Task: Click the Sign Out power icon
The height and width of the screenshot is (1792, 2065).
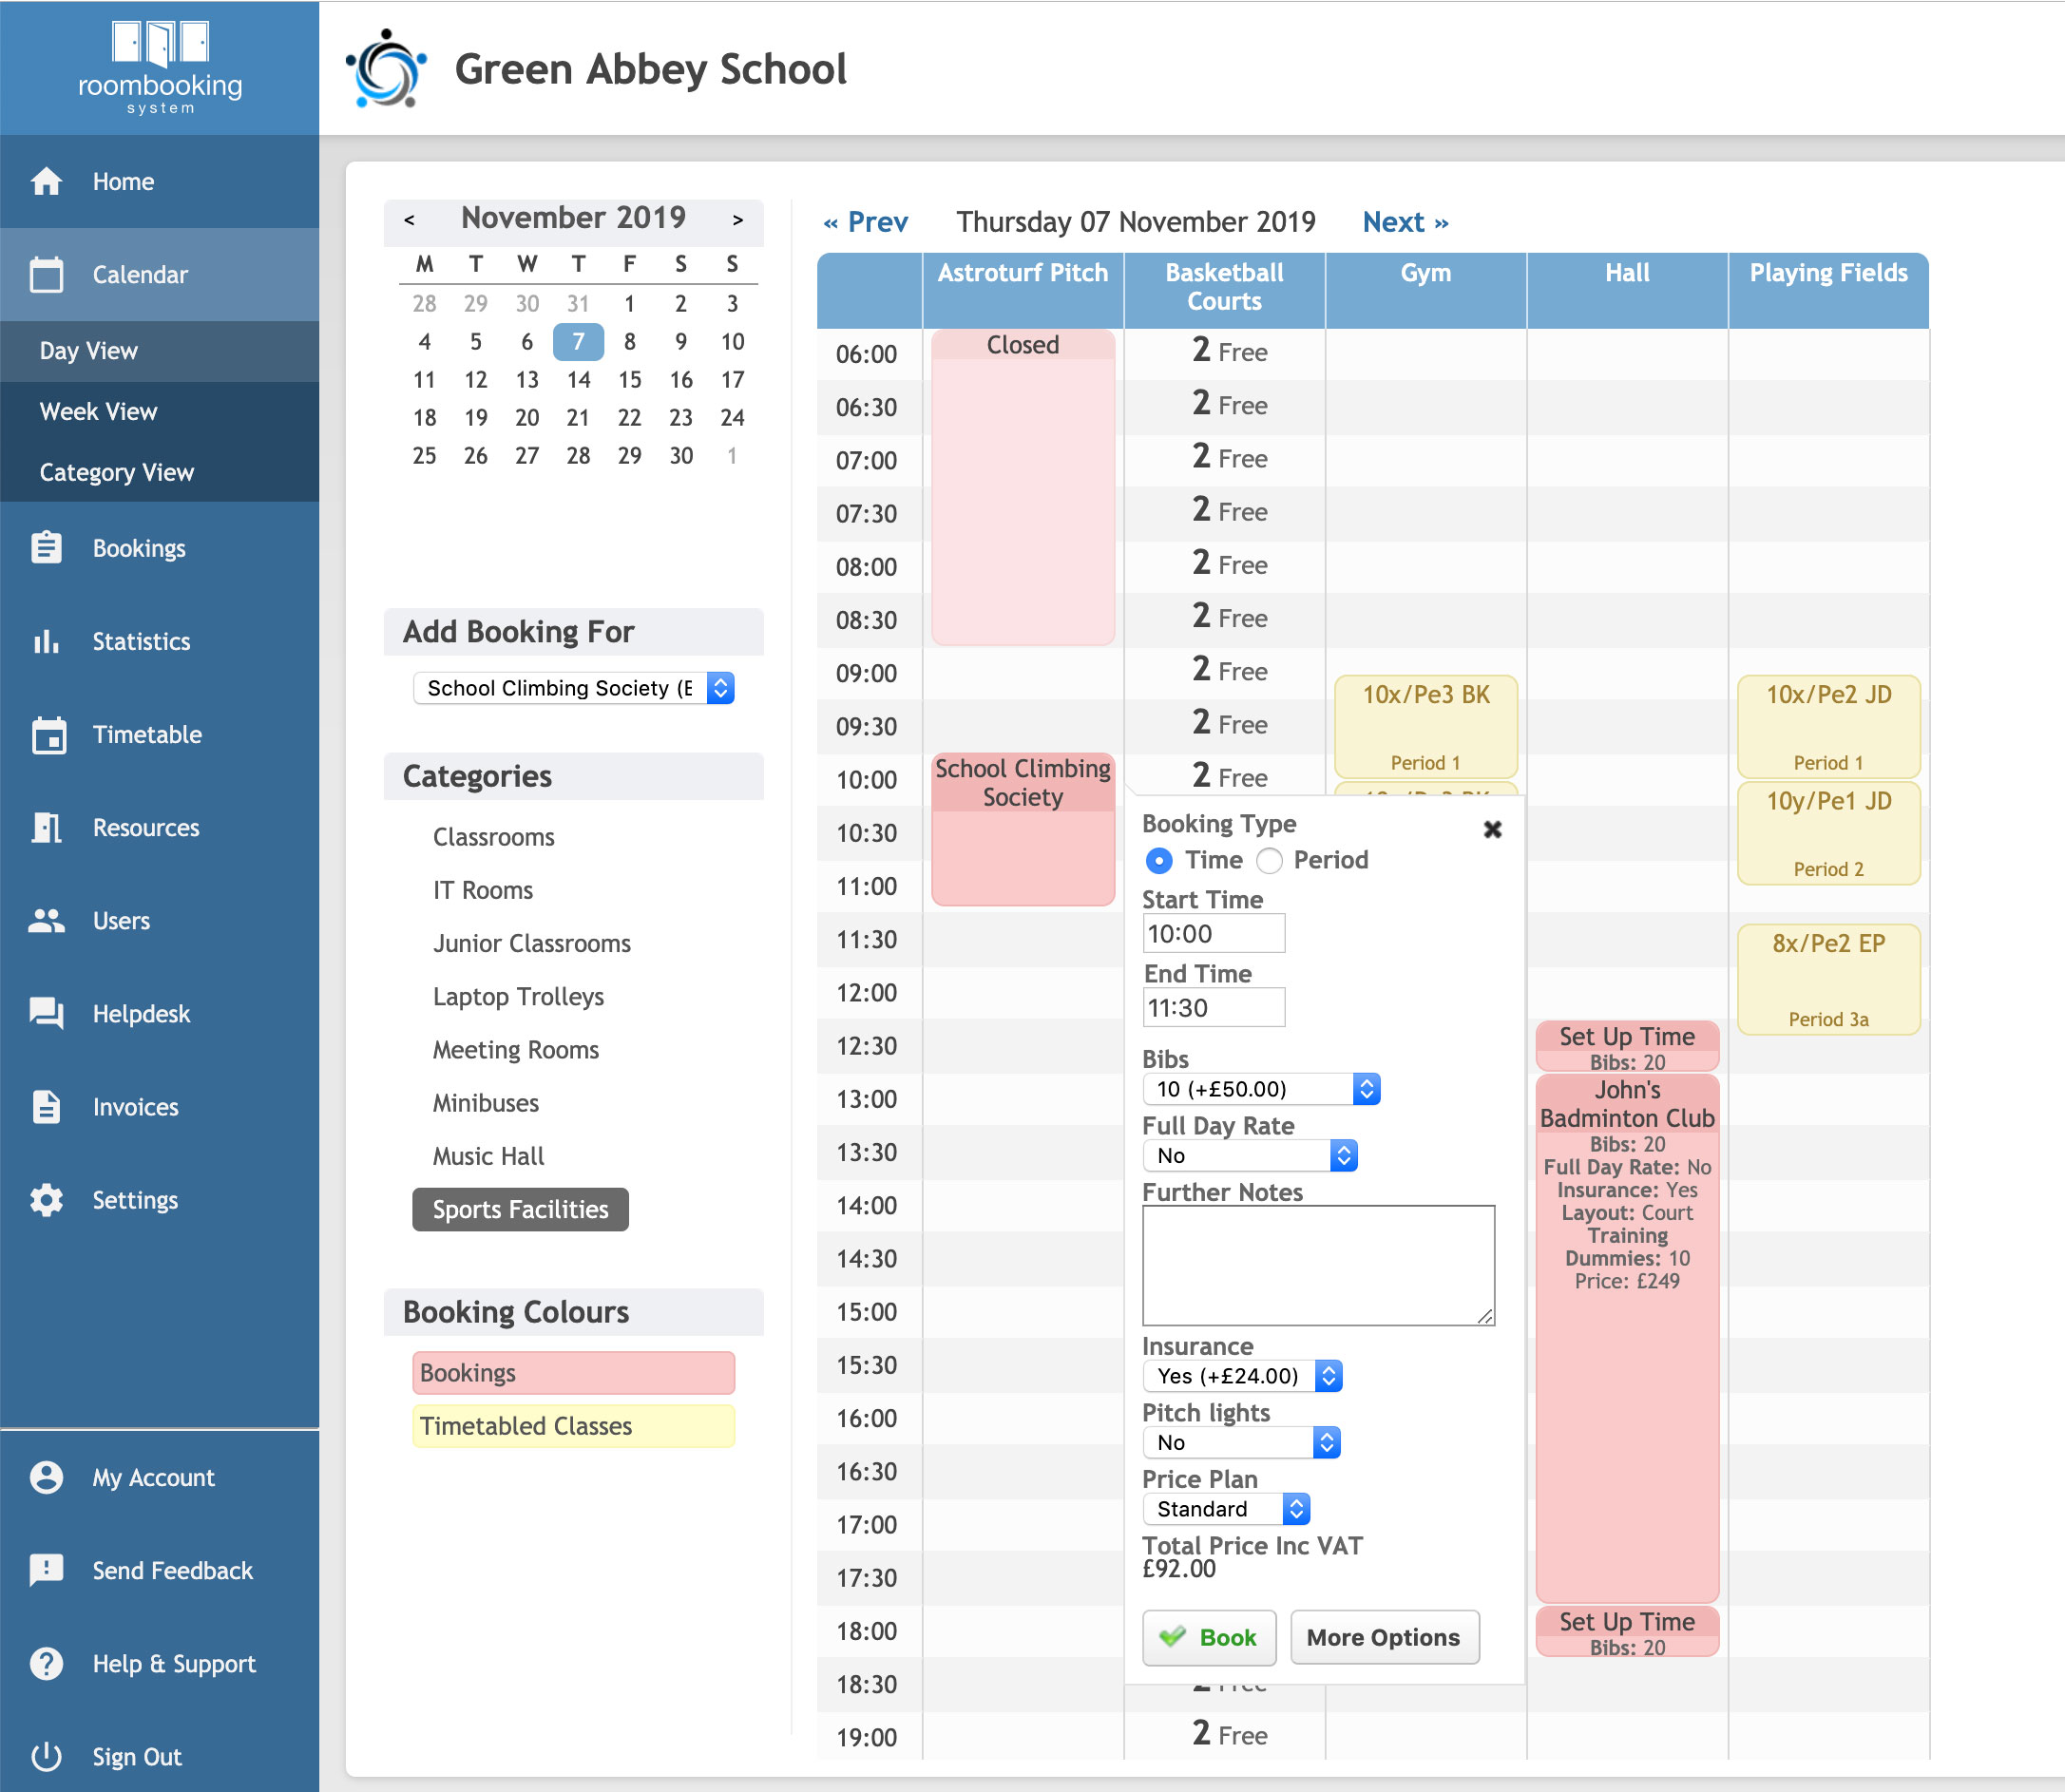Action: (x=46, y=1757)
